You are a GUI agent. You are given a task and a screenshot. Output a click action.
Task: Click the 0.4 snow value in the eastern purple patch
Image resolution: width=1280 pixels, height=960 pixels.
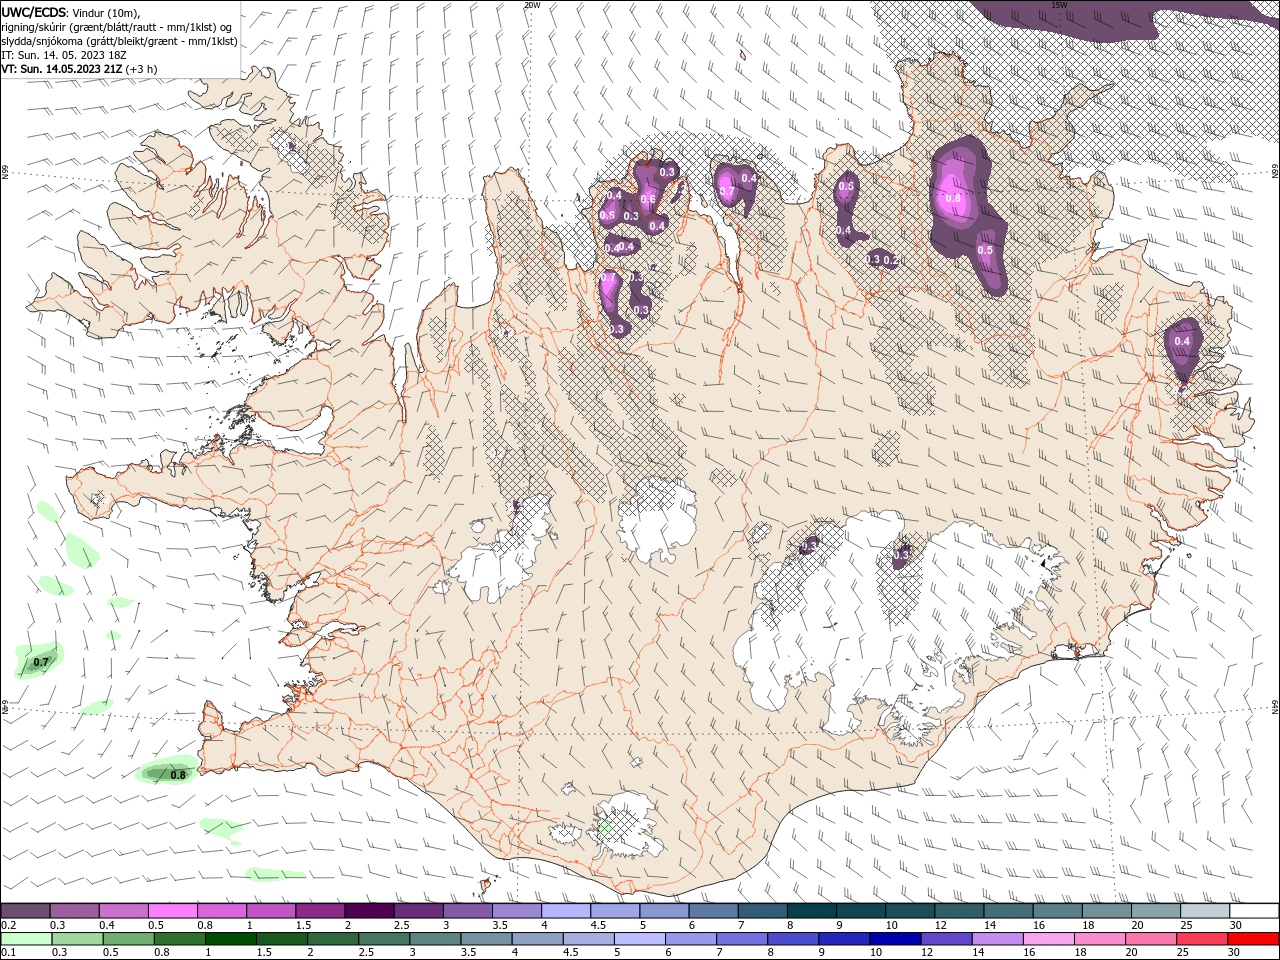pos(1182,341)
